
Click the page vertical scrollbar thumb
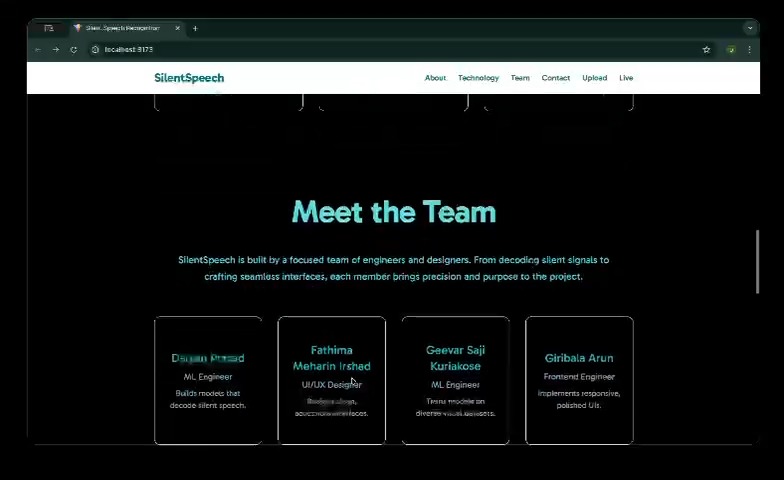pos(757,262)
